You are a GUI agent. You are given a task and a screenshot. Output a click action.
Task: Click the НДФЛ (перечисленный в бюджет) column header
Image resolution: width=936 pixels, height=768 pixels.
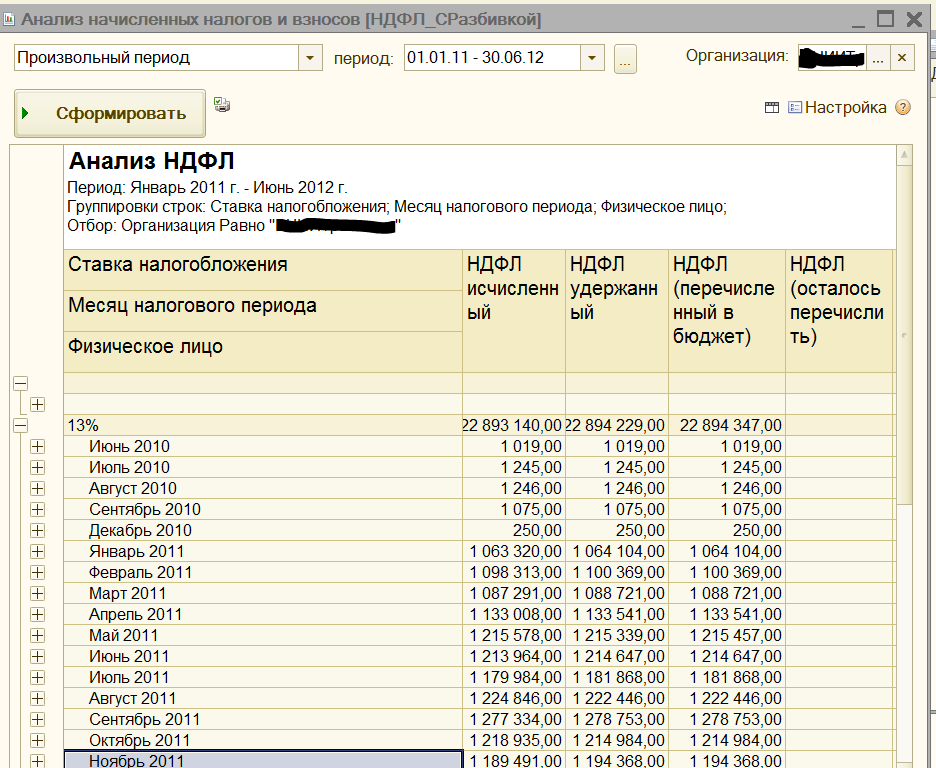[726, 310]
